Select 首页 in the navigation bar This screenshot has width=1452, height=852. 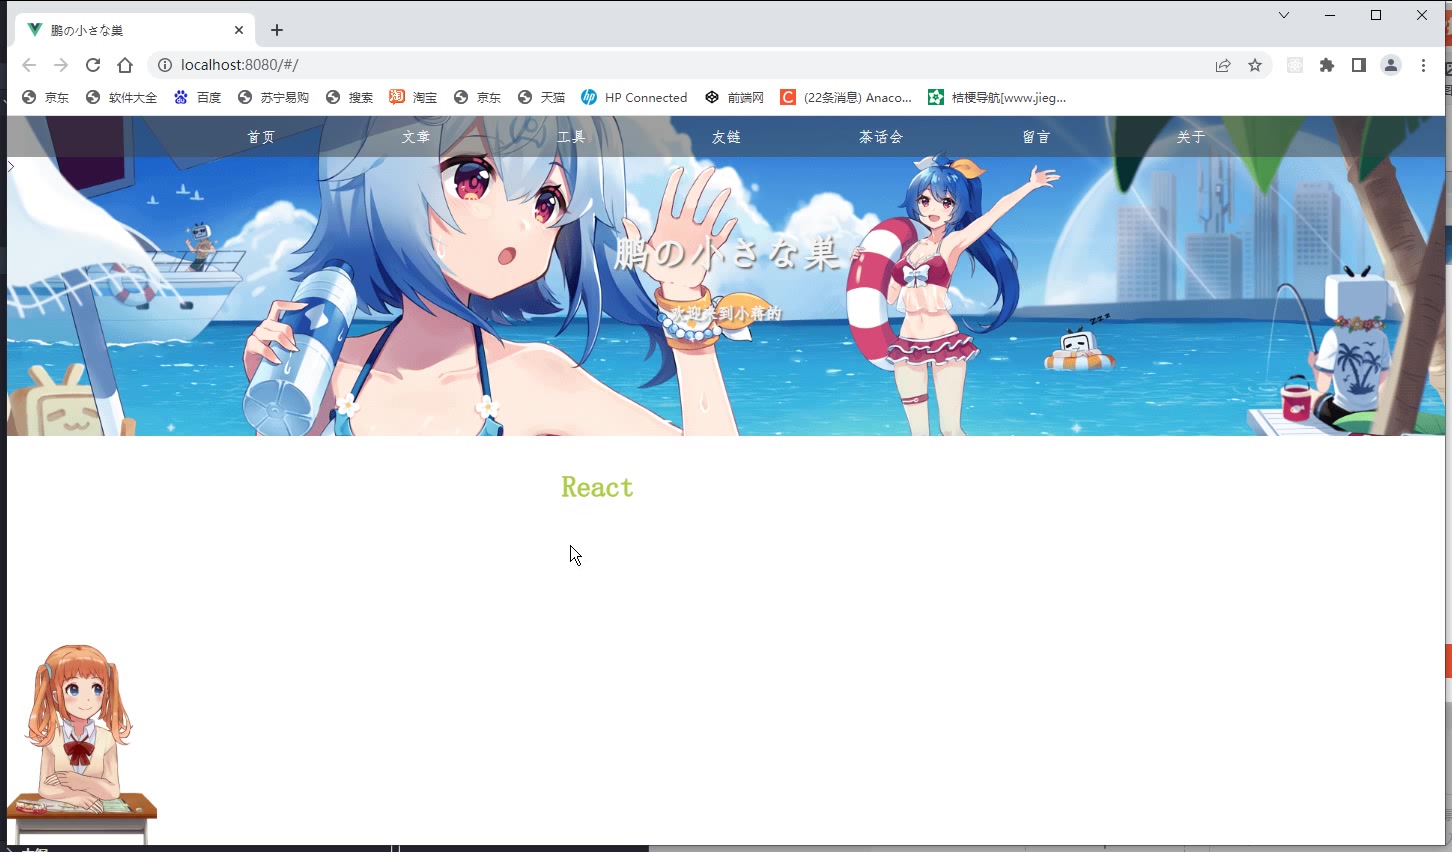point(261,137)
